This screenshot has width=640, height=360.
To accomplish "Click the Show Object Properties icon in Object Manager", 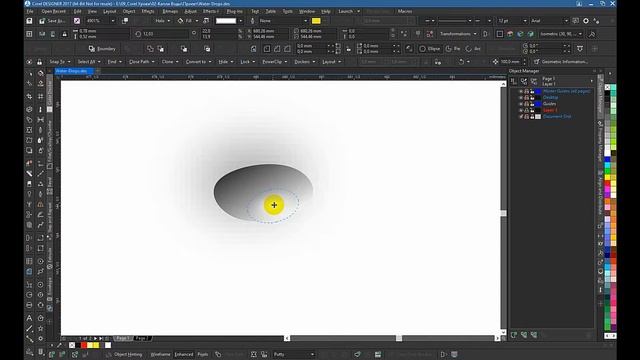I will pyautogui.click(x=513, y=81).
